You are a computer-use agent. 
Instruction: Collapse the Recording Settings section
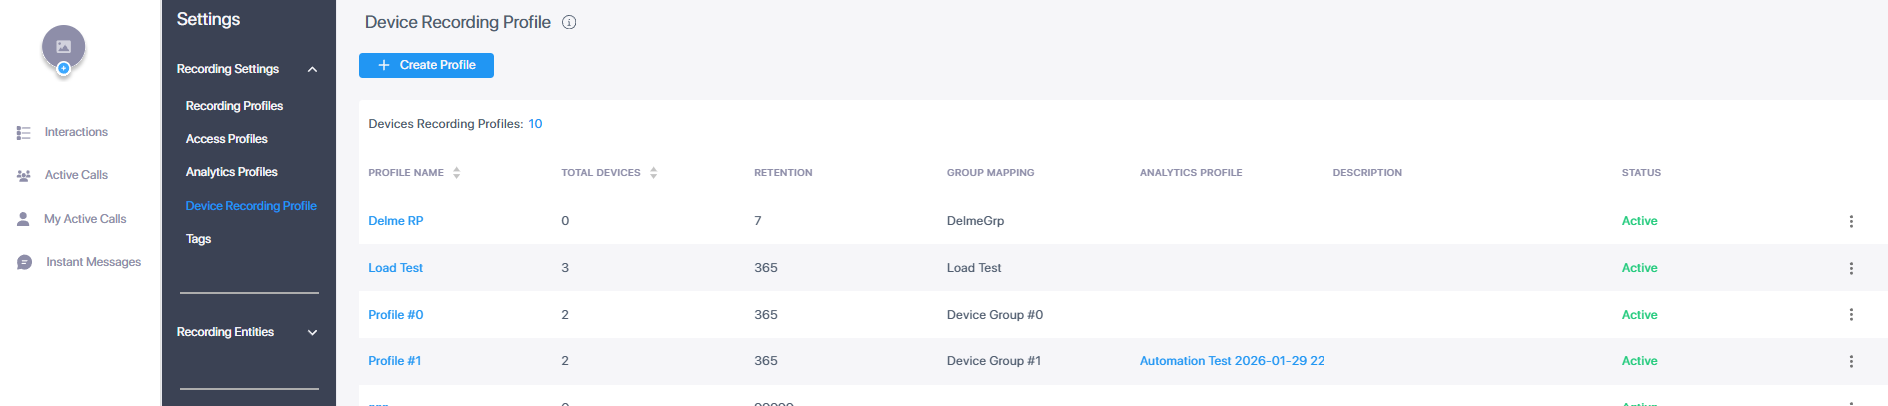tap(312, 69)
